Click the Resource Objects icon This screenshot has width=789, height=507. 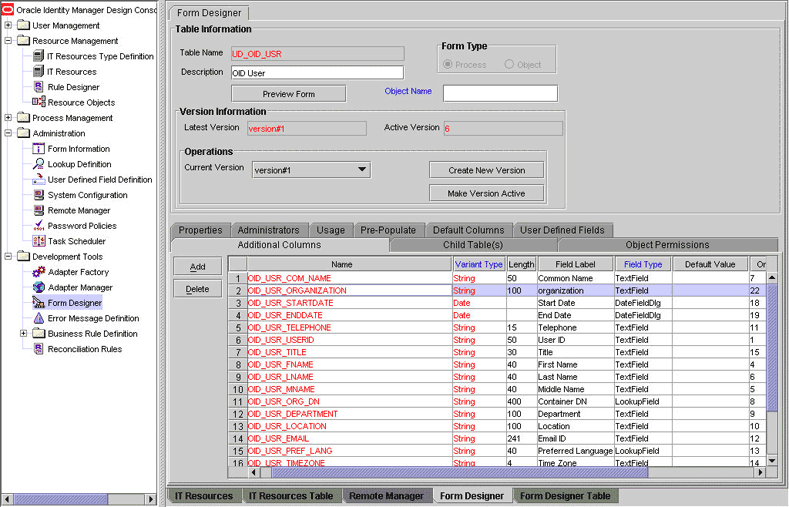[x=39, y=102]
